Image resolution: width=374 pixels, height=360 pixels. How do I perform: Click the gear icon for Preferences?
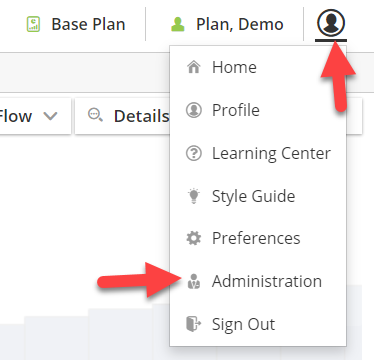pyautogui.click(x=194, y=238)
